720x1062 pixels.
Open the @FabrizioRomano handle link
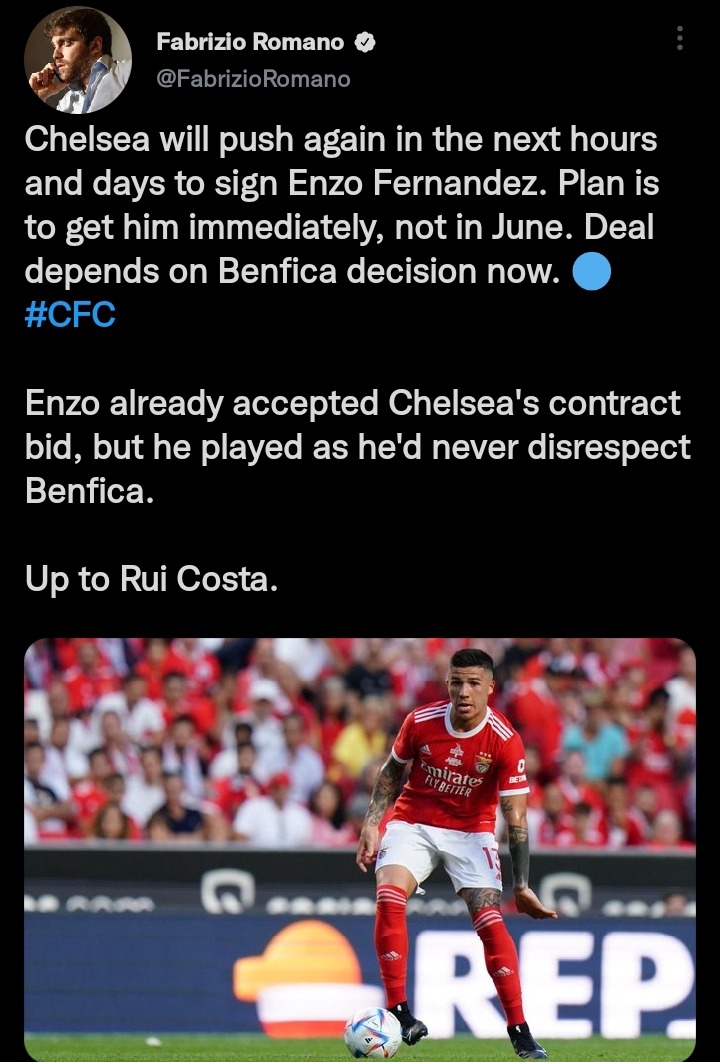point(254,78)
